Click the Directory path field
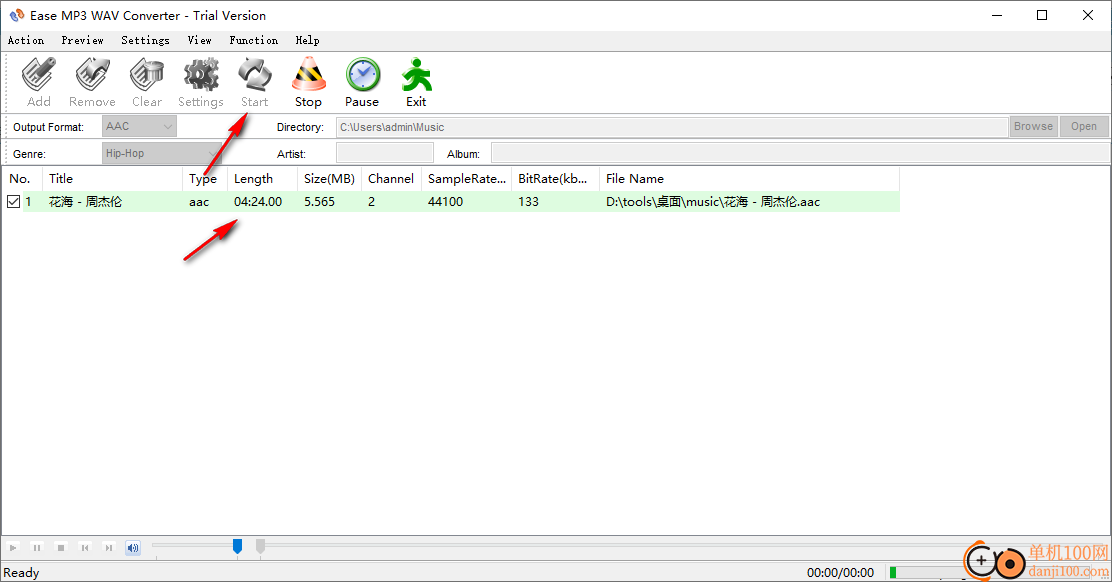1112x582 pixels. pyautogui.click(x=672, y=127)
